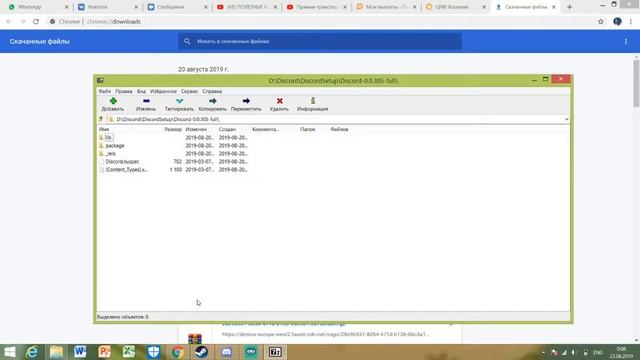Open Word from the taskbar
Screen dimensions: 640x360
[80, 352]
